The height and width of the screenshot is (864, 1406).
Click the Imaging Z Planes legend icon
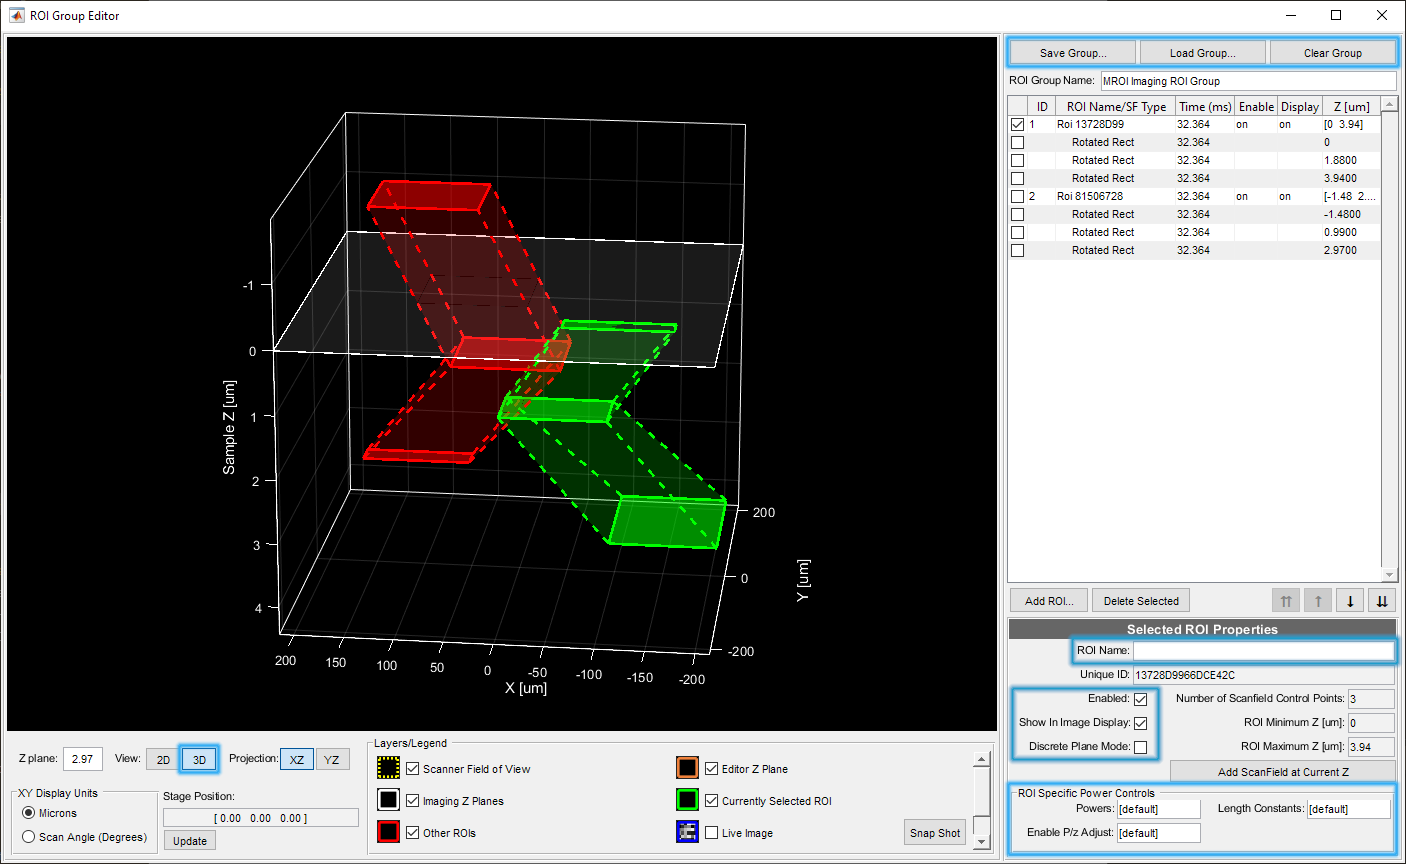[x=389, y=800]
